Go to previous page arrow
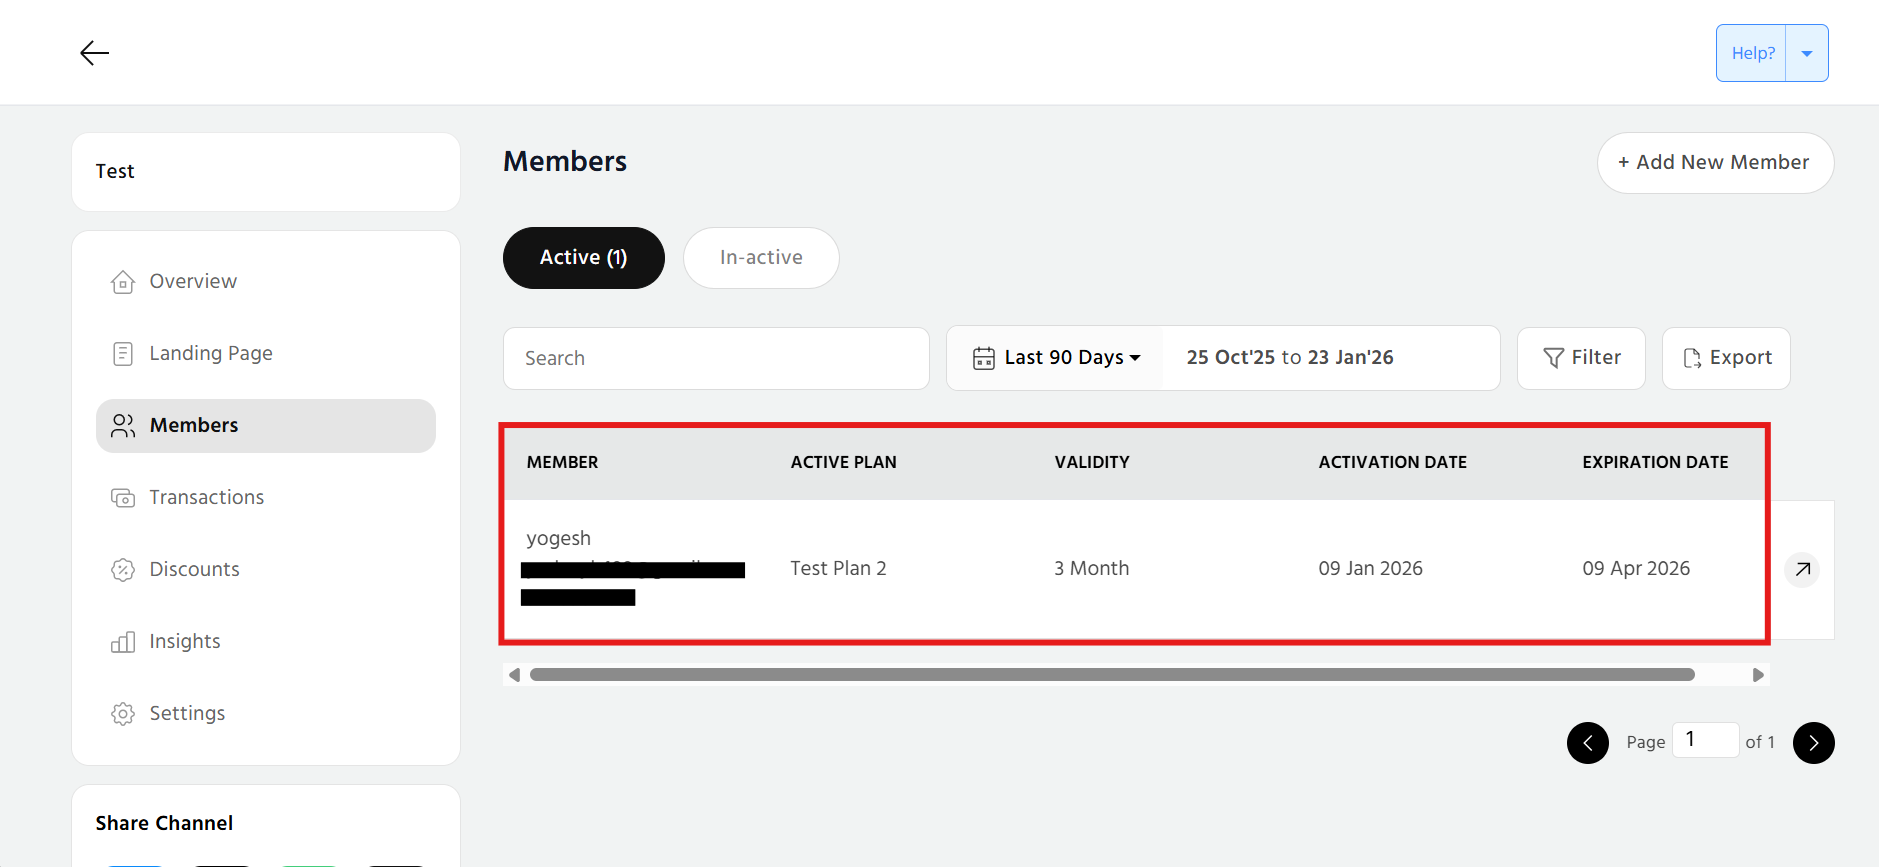Viewport: 1879px width, 867px height. coord(1587,743)
